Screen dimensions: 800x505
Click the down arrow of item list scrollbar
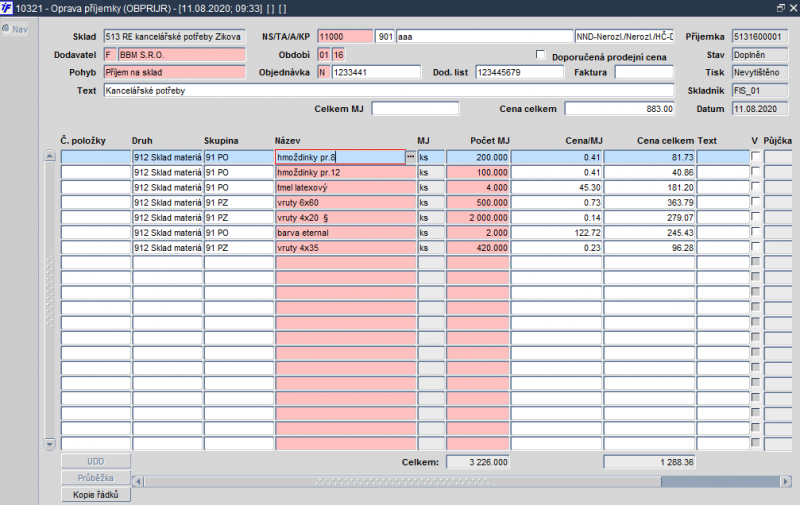(49, 444)
